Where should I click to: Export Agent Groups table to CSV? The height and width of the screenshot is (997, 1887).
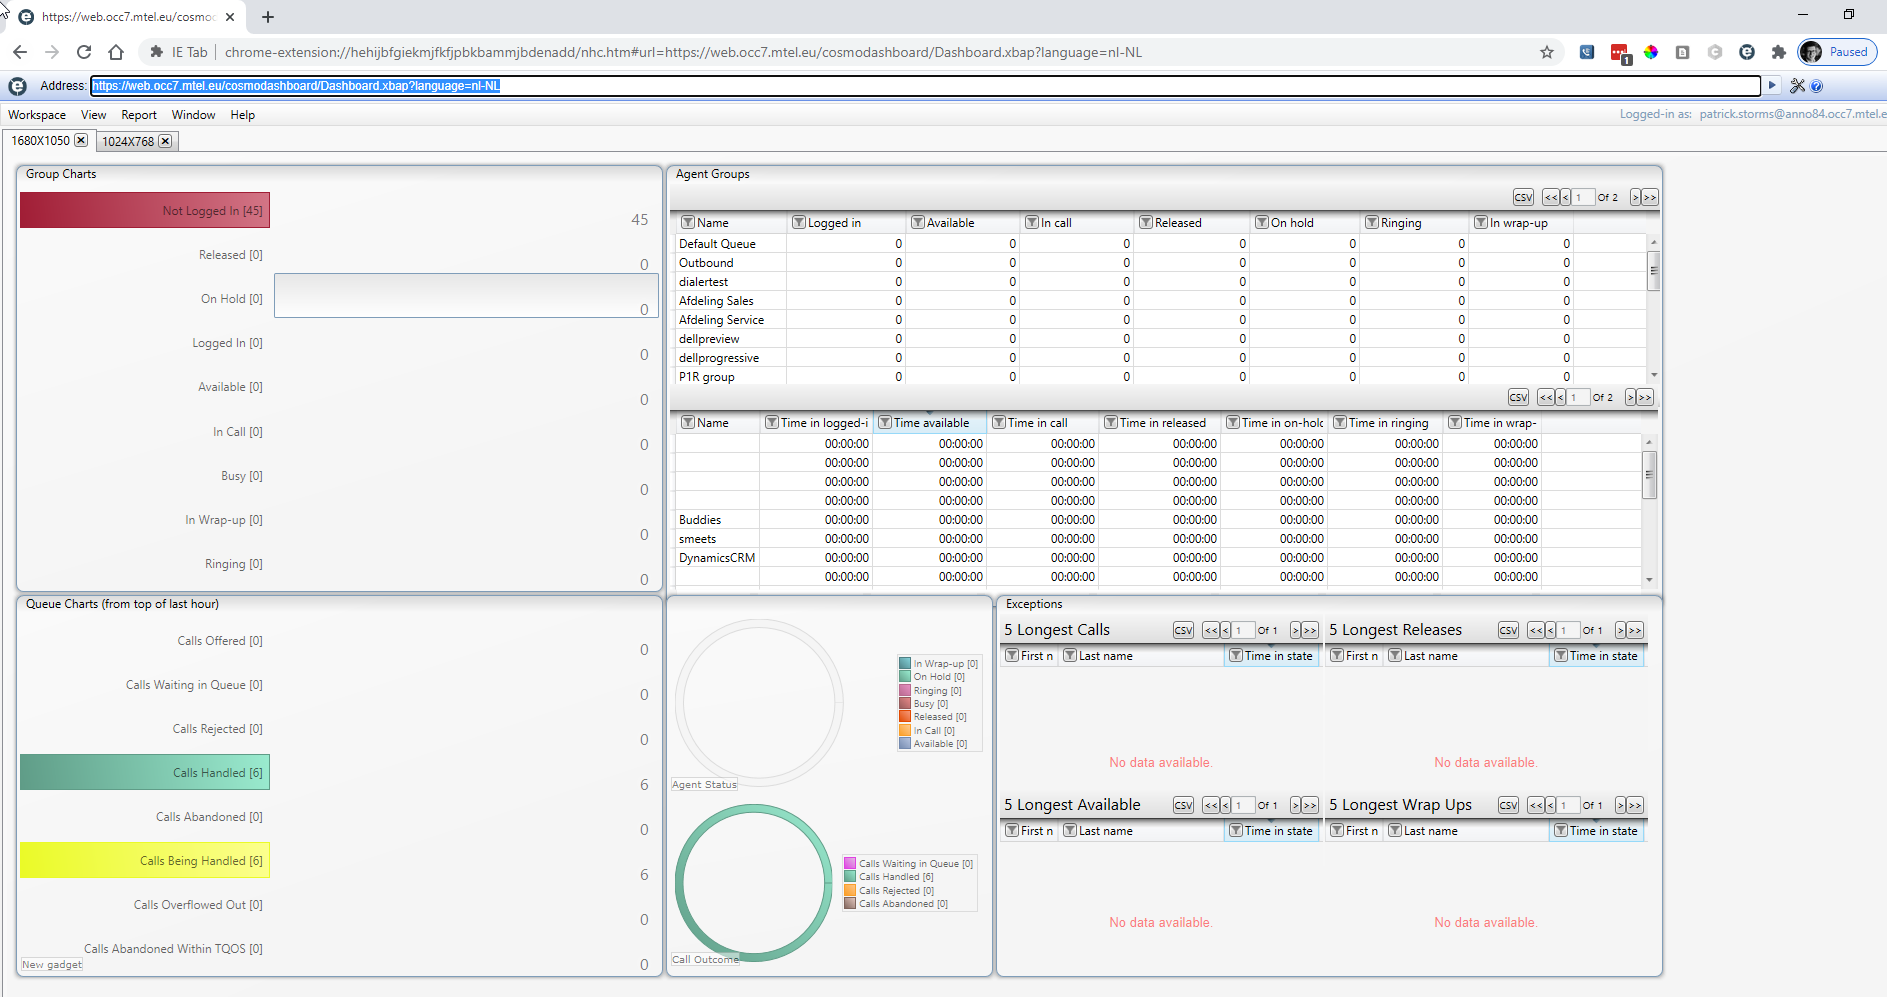tap(1523, 197)
